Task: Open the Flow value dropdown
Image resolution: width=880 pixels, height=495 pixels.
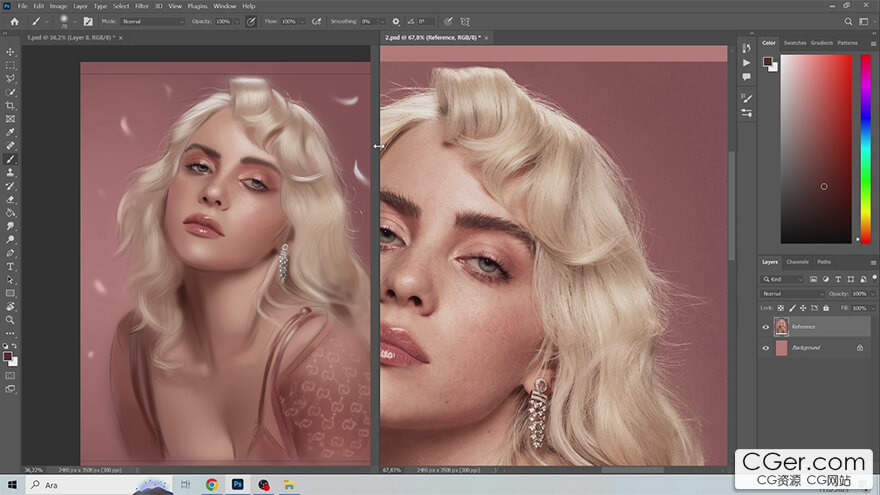Action: click(302, 21)
